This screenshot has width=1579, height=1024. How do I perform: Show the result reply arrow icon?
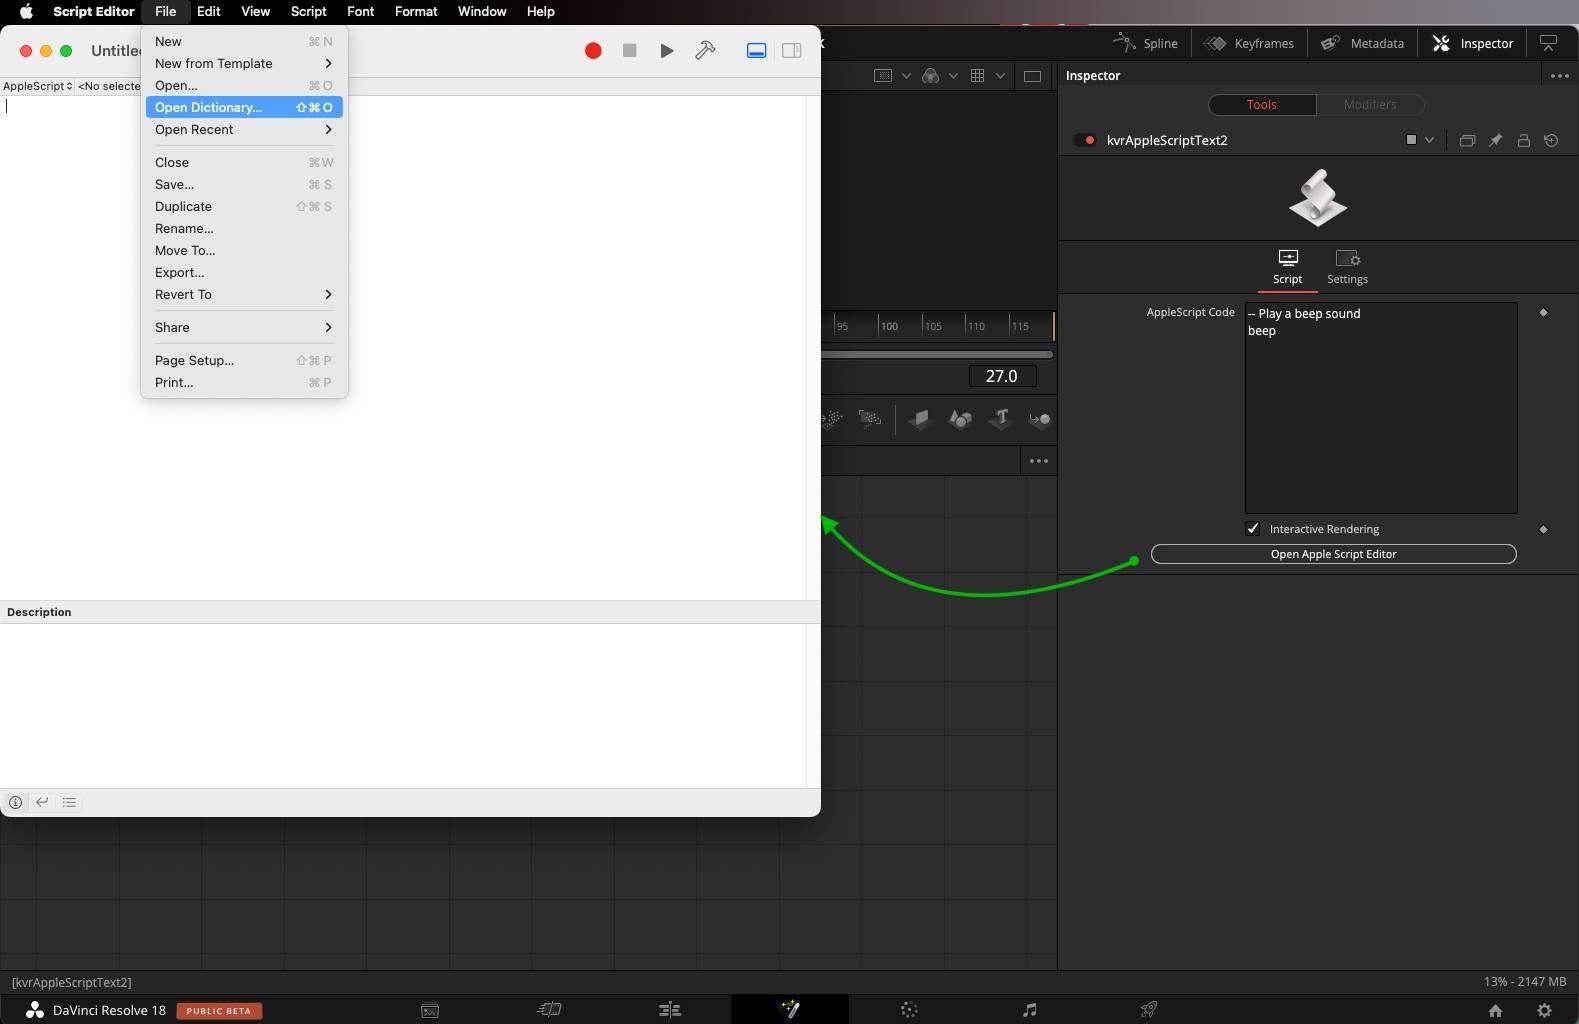coord(42,802)
